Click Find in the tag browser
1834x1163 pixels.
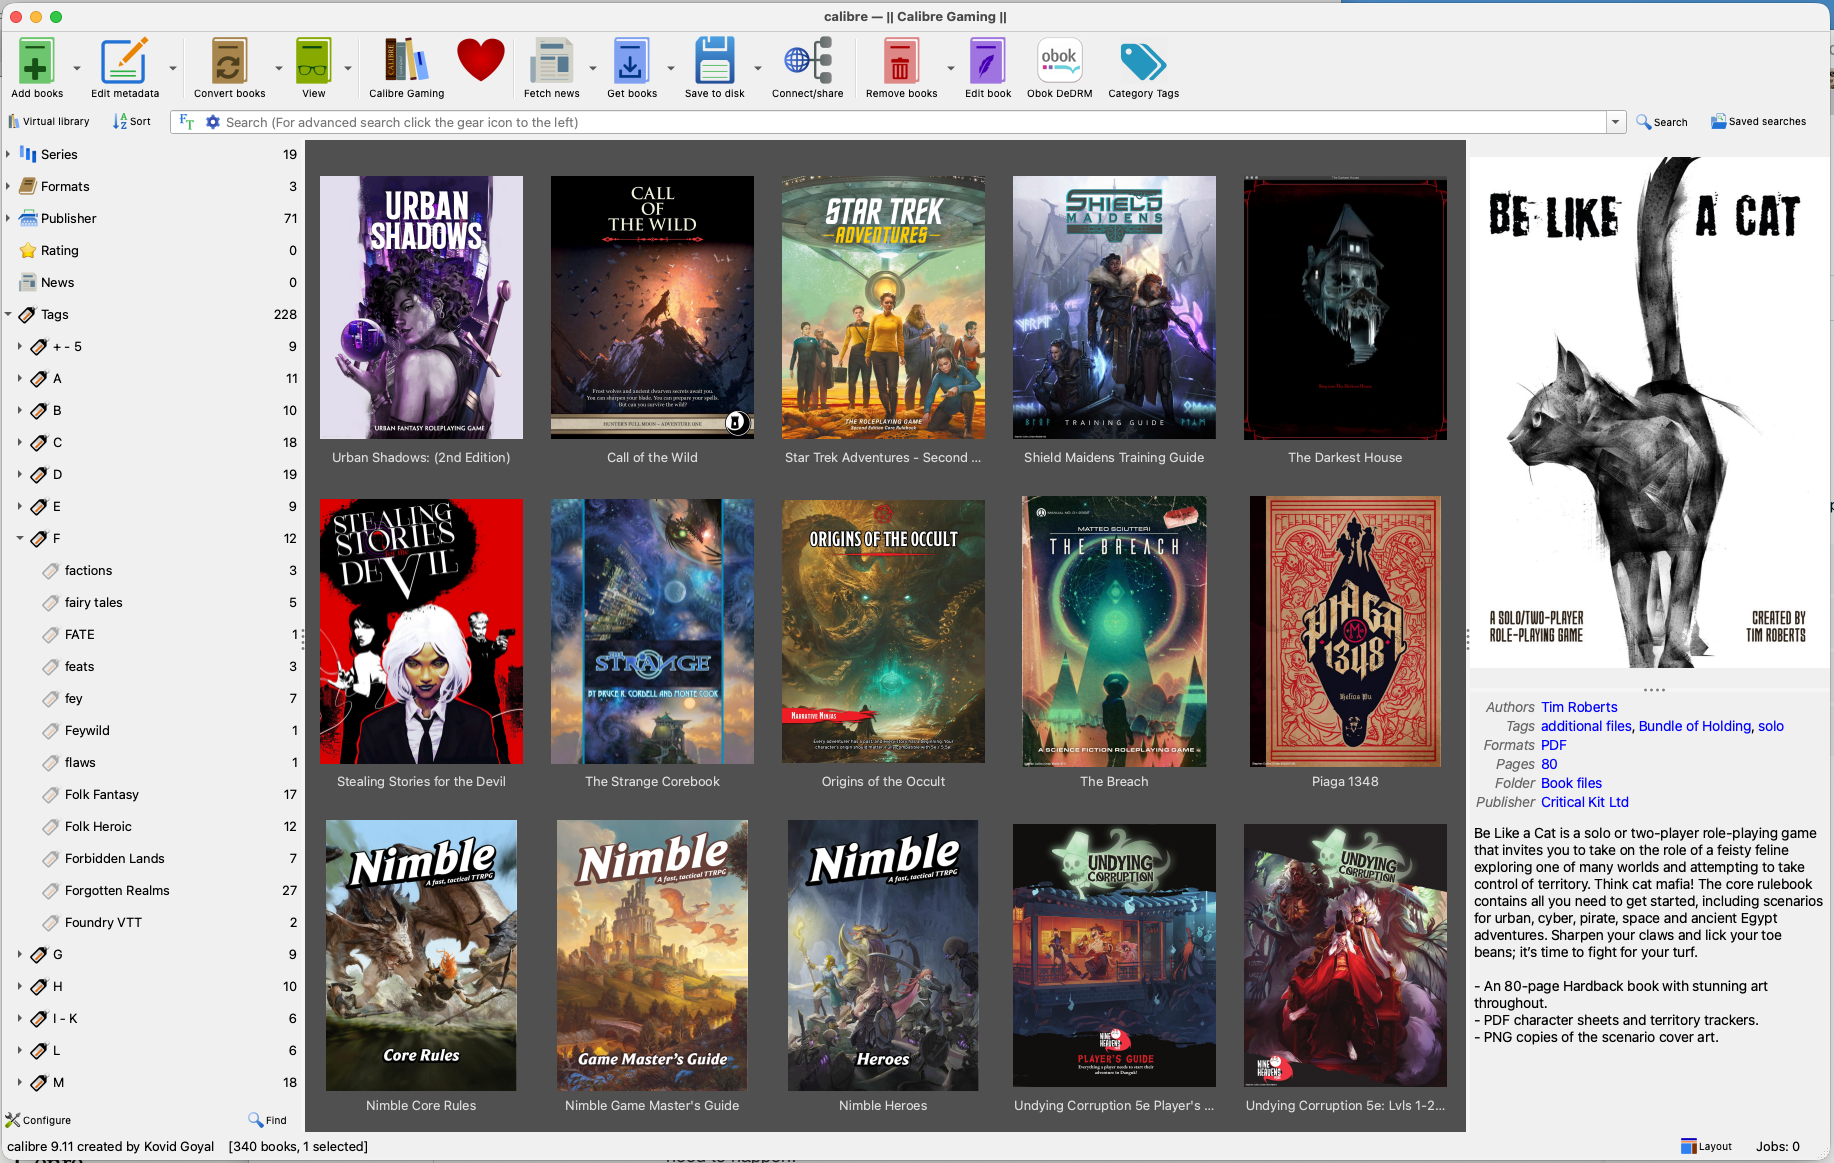click(267, 1120)
